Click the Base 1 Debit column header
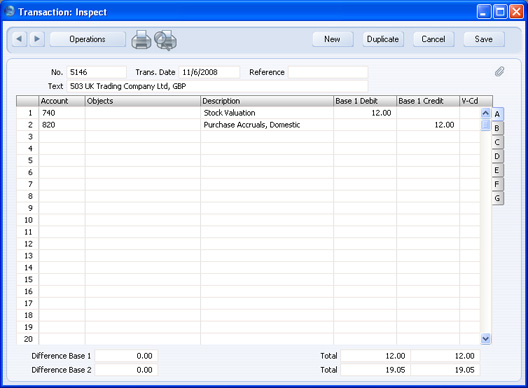Image resolution: width=528 pixels, height=388 pixels. 365,101
